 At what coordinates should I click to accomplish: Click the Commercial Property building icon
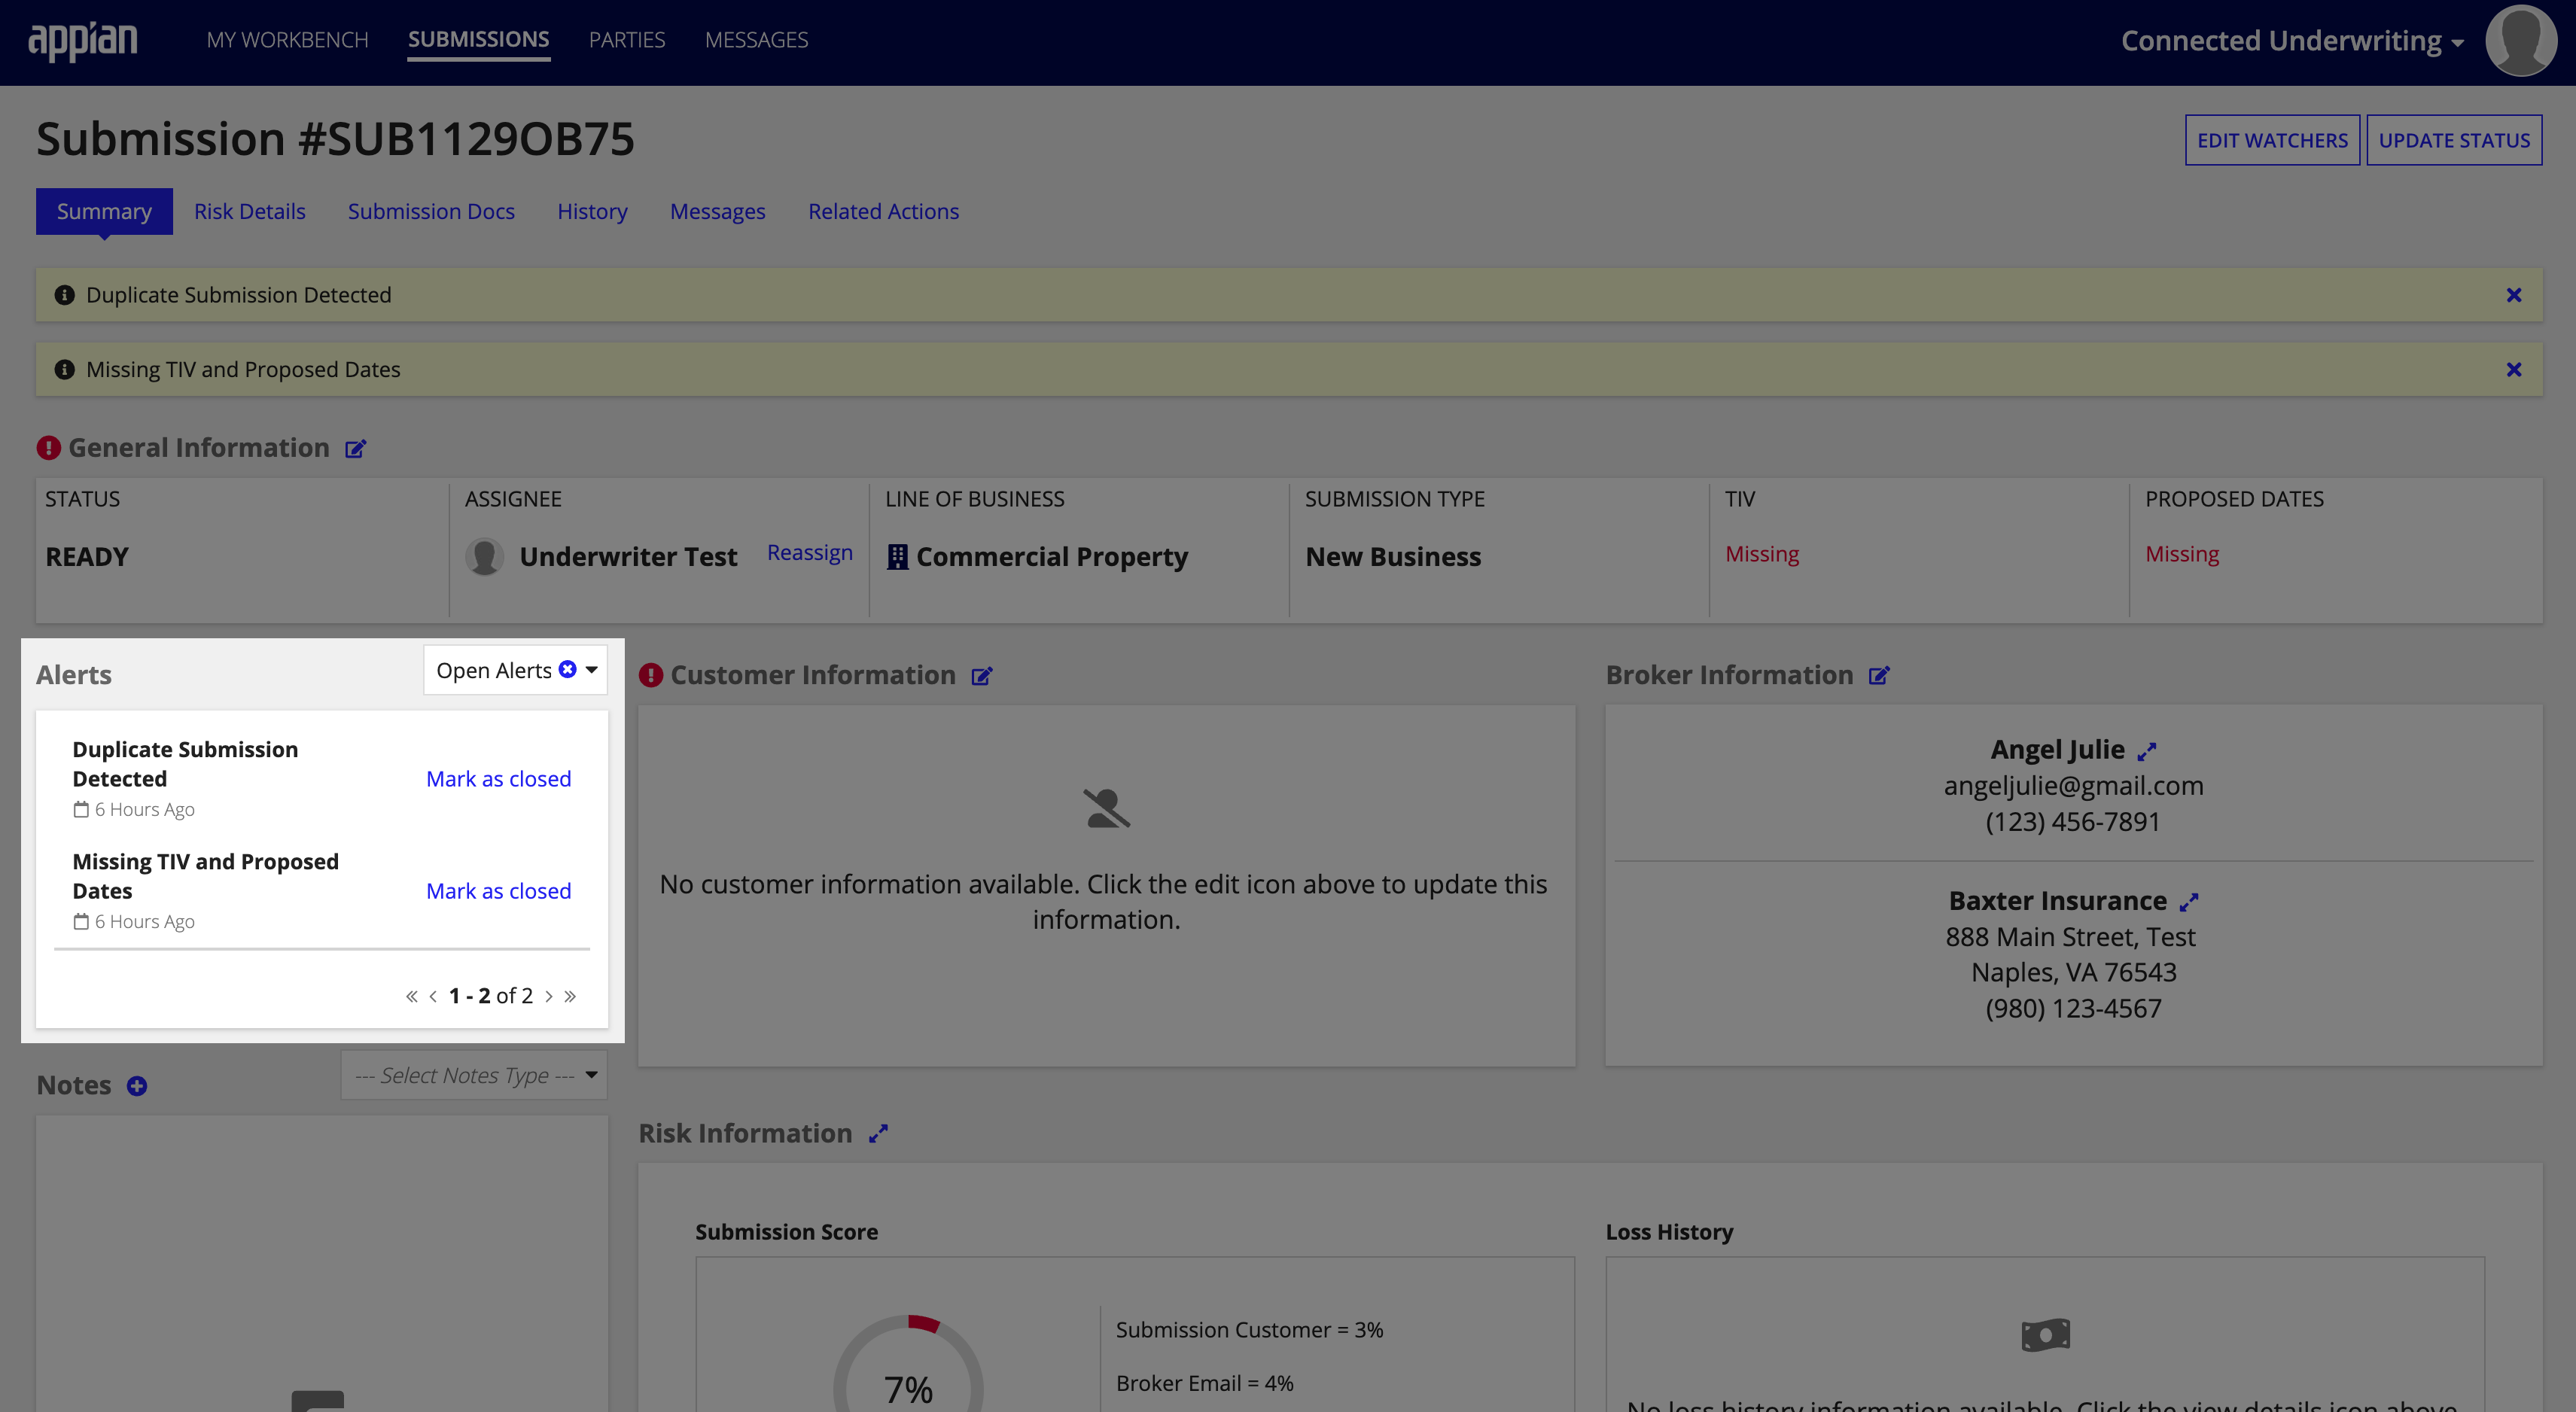pyautogui.click(x=897, y=557)
